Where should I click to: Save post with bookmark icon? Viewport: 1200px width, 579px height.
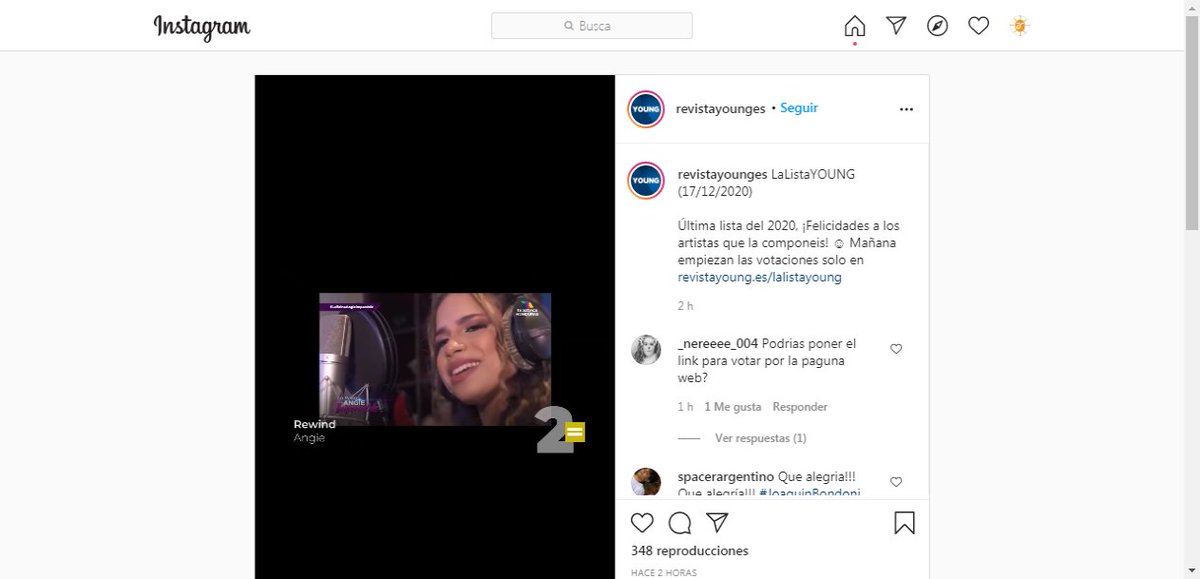[904, 523]
